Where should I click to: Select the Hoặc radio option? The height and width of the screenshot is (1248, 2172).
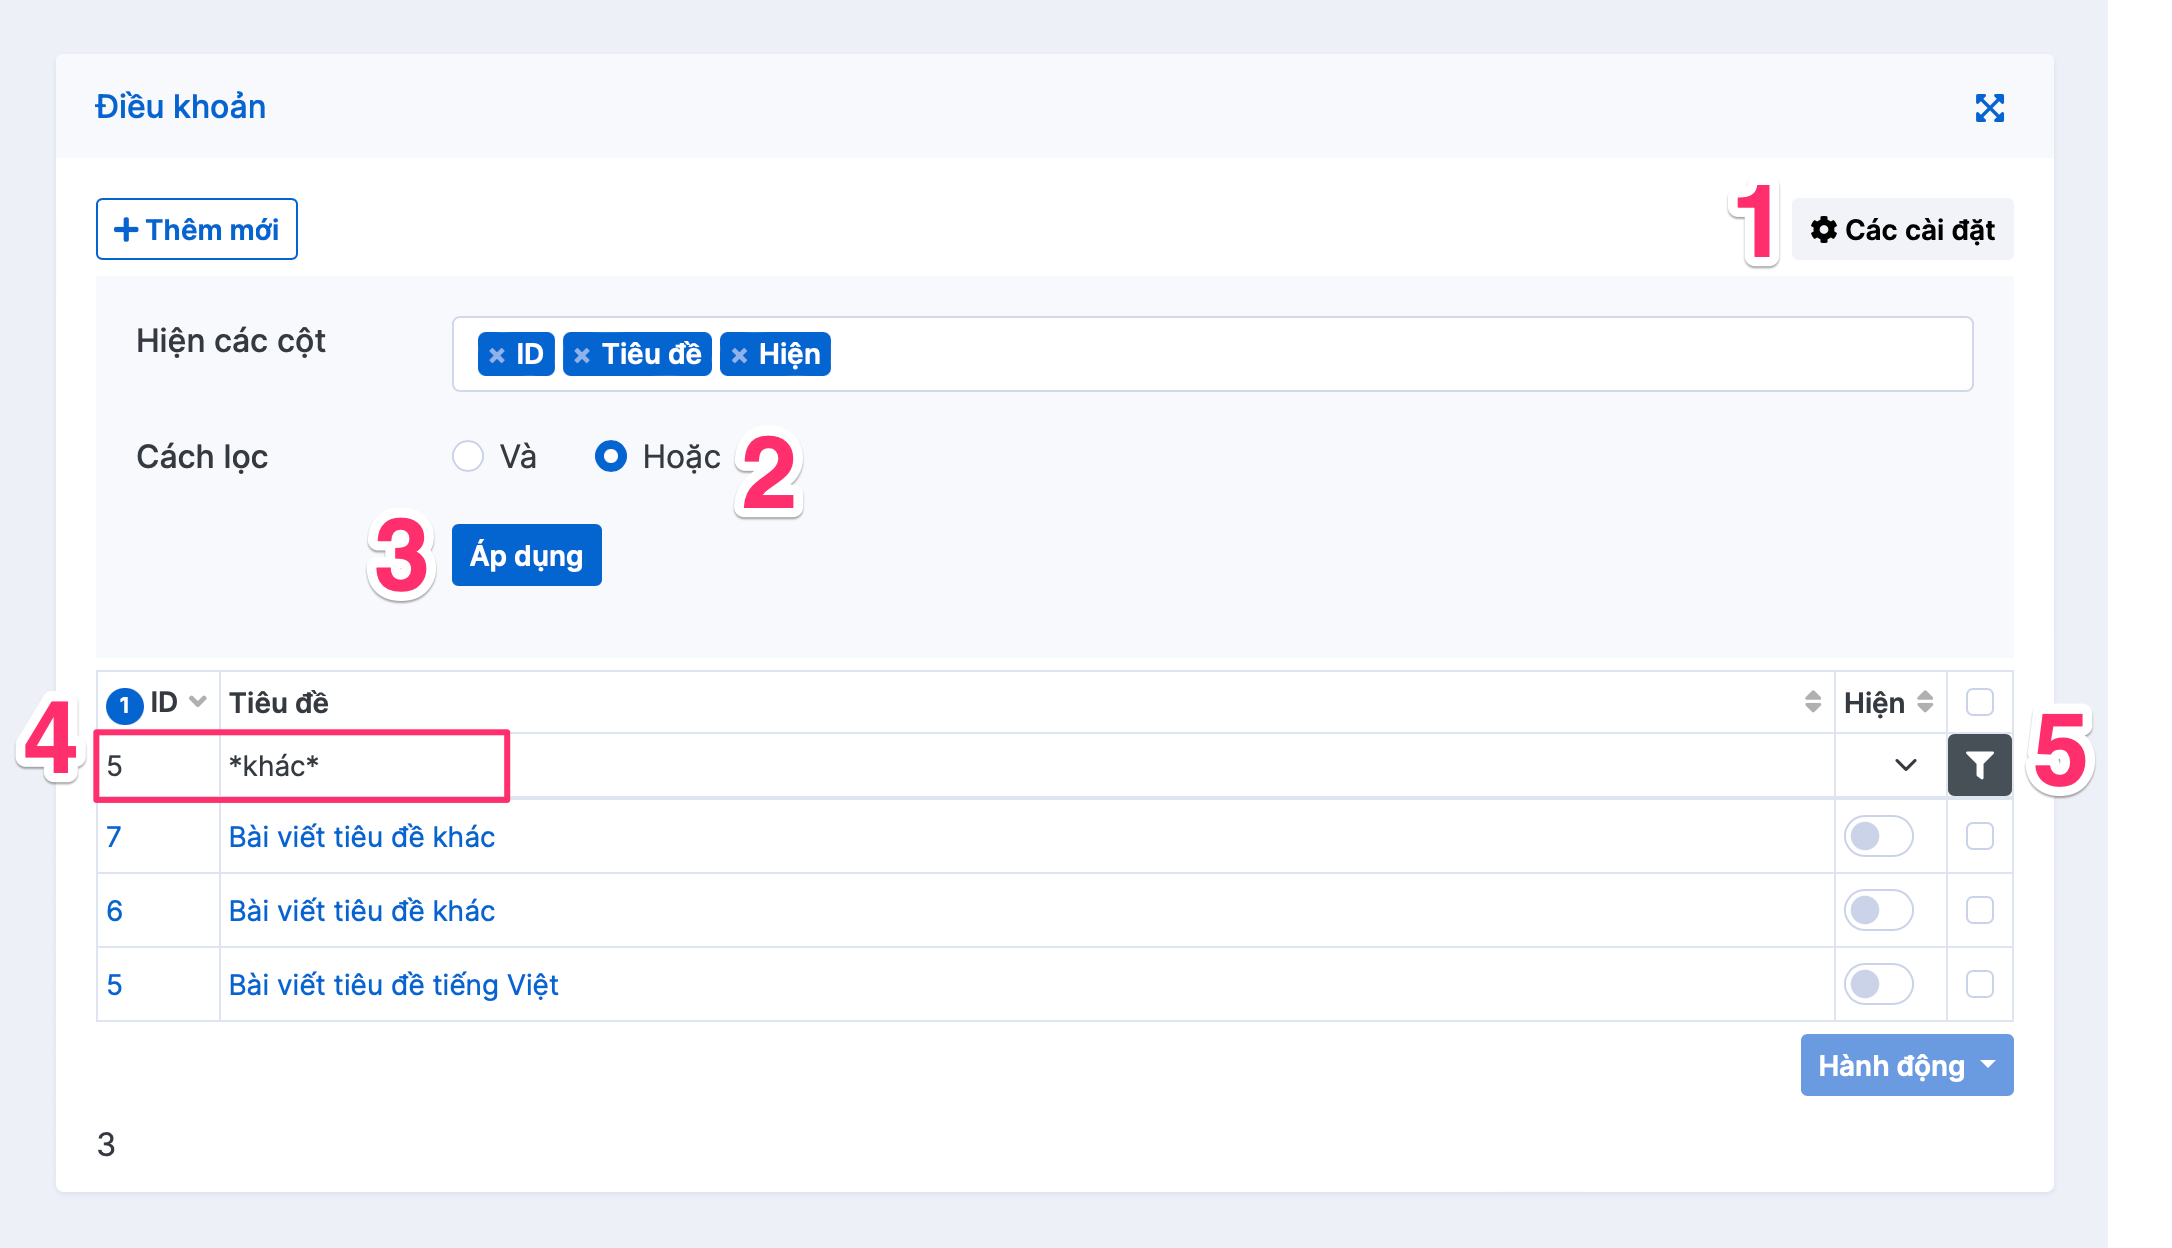pos(611,457)
